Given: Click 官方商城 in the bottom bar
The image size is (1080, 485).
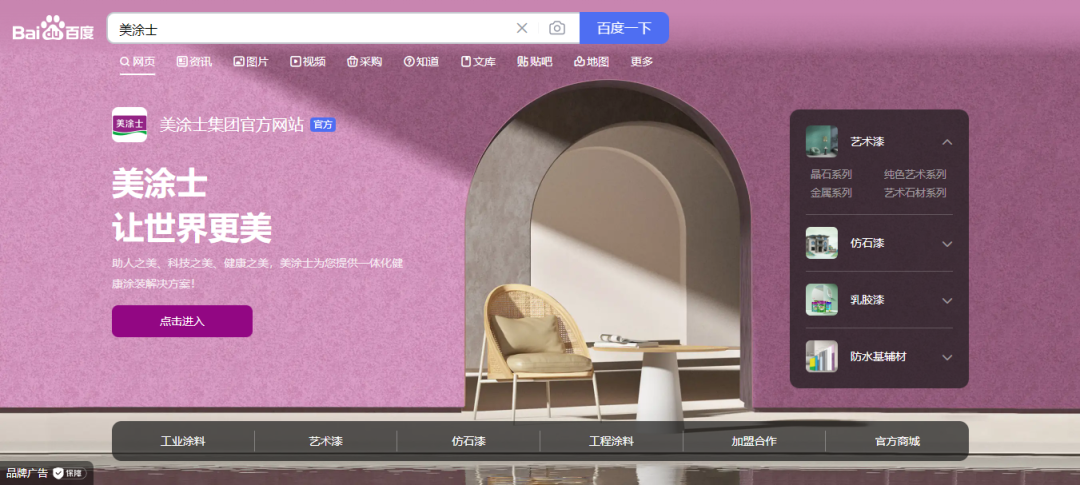Looking at the screenshot, I should tap(897, 441).
